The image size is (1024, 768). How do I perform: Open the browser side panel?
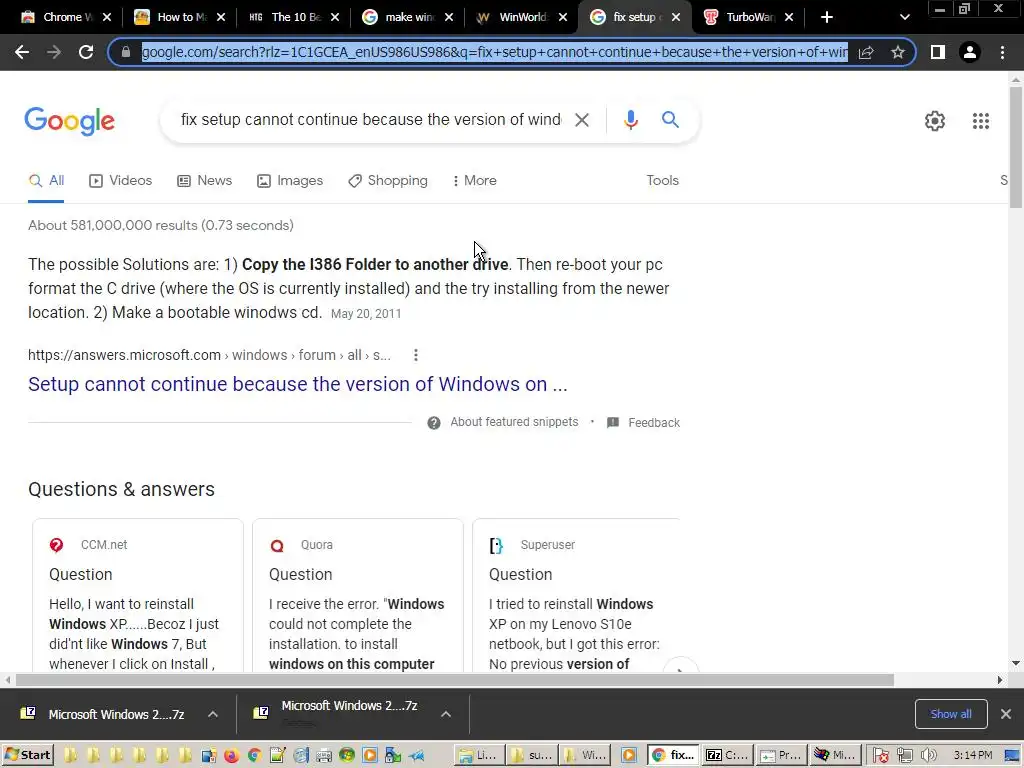coord(937,52)
